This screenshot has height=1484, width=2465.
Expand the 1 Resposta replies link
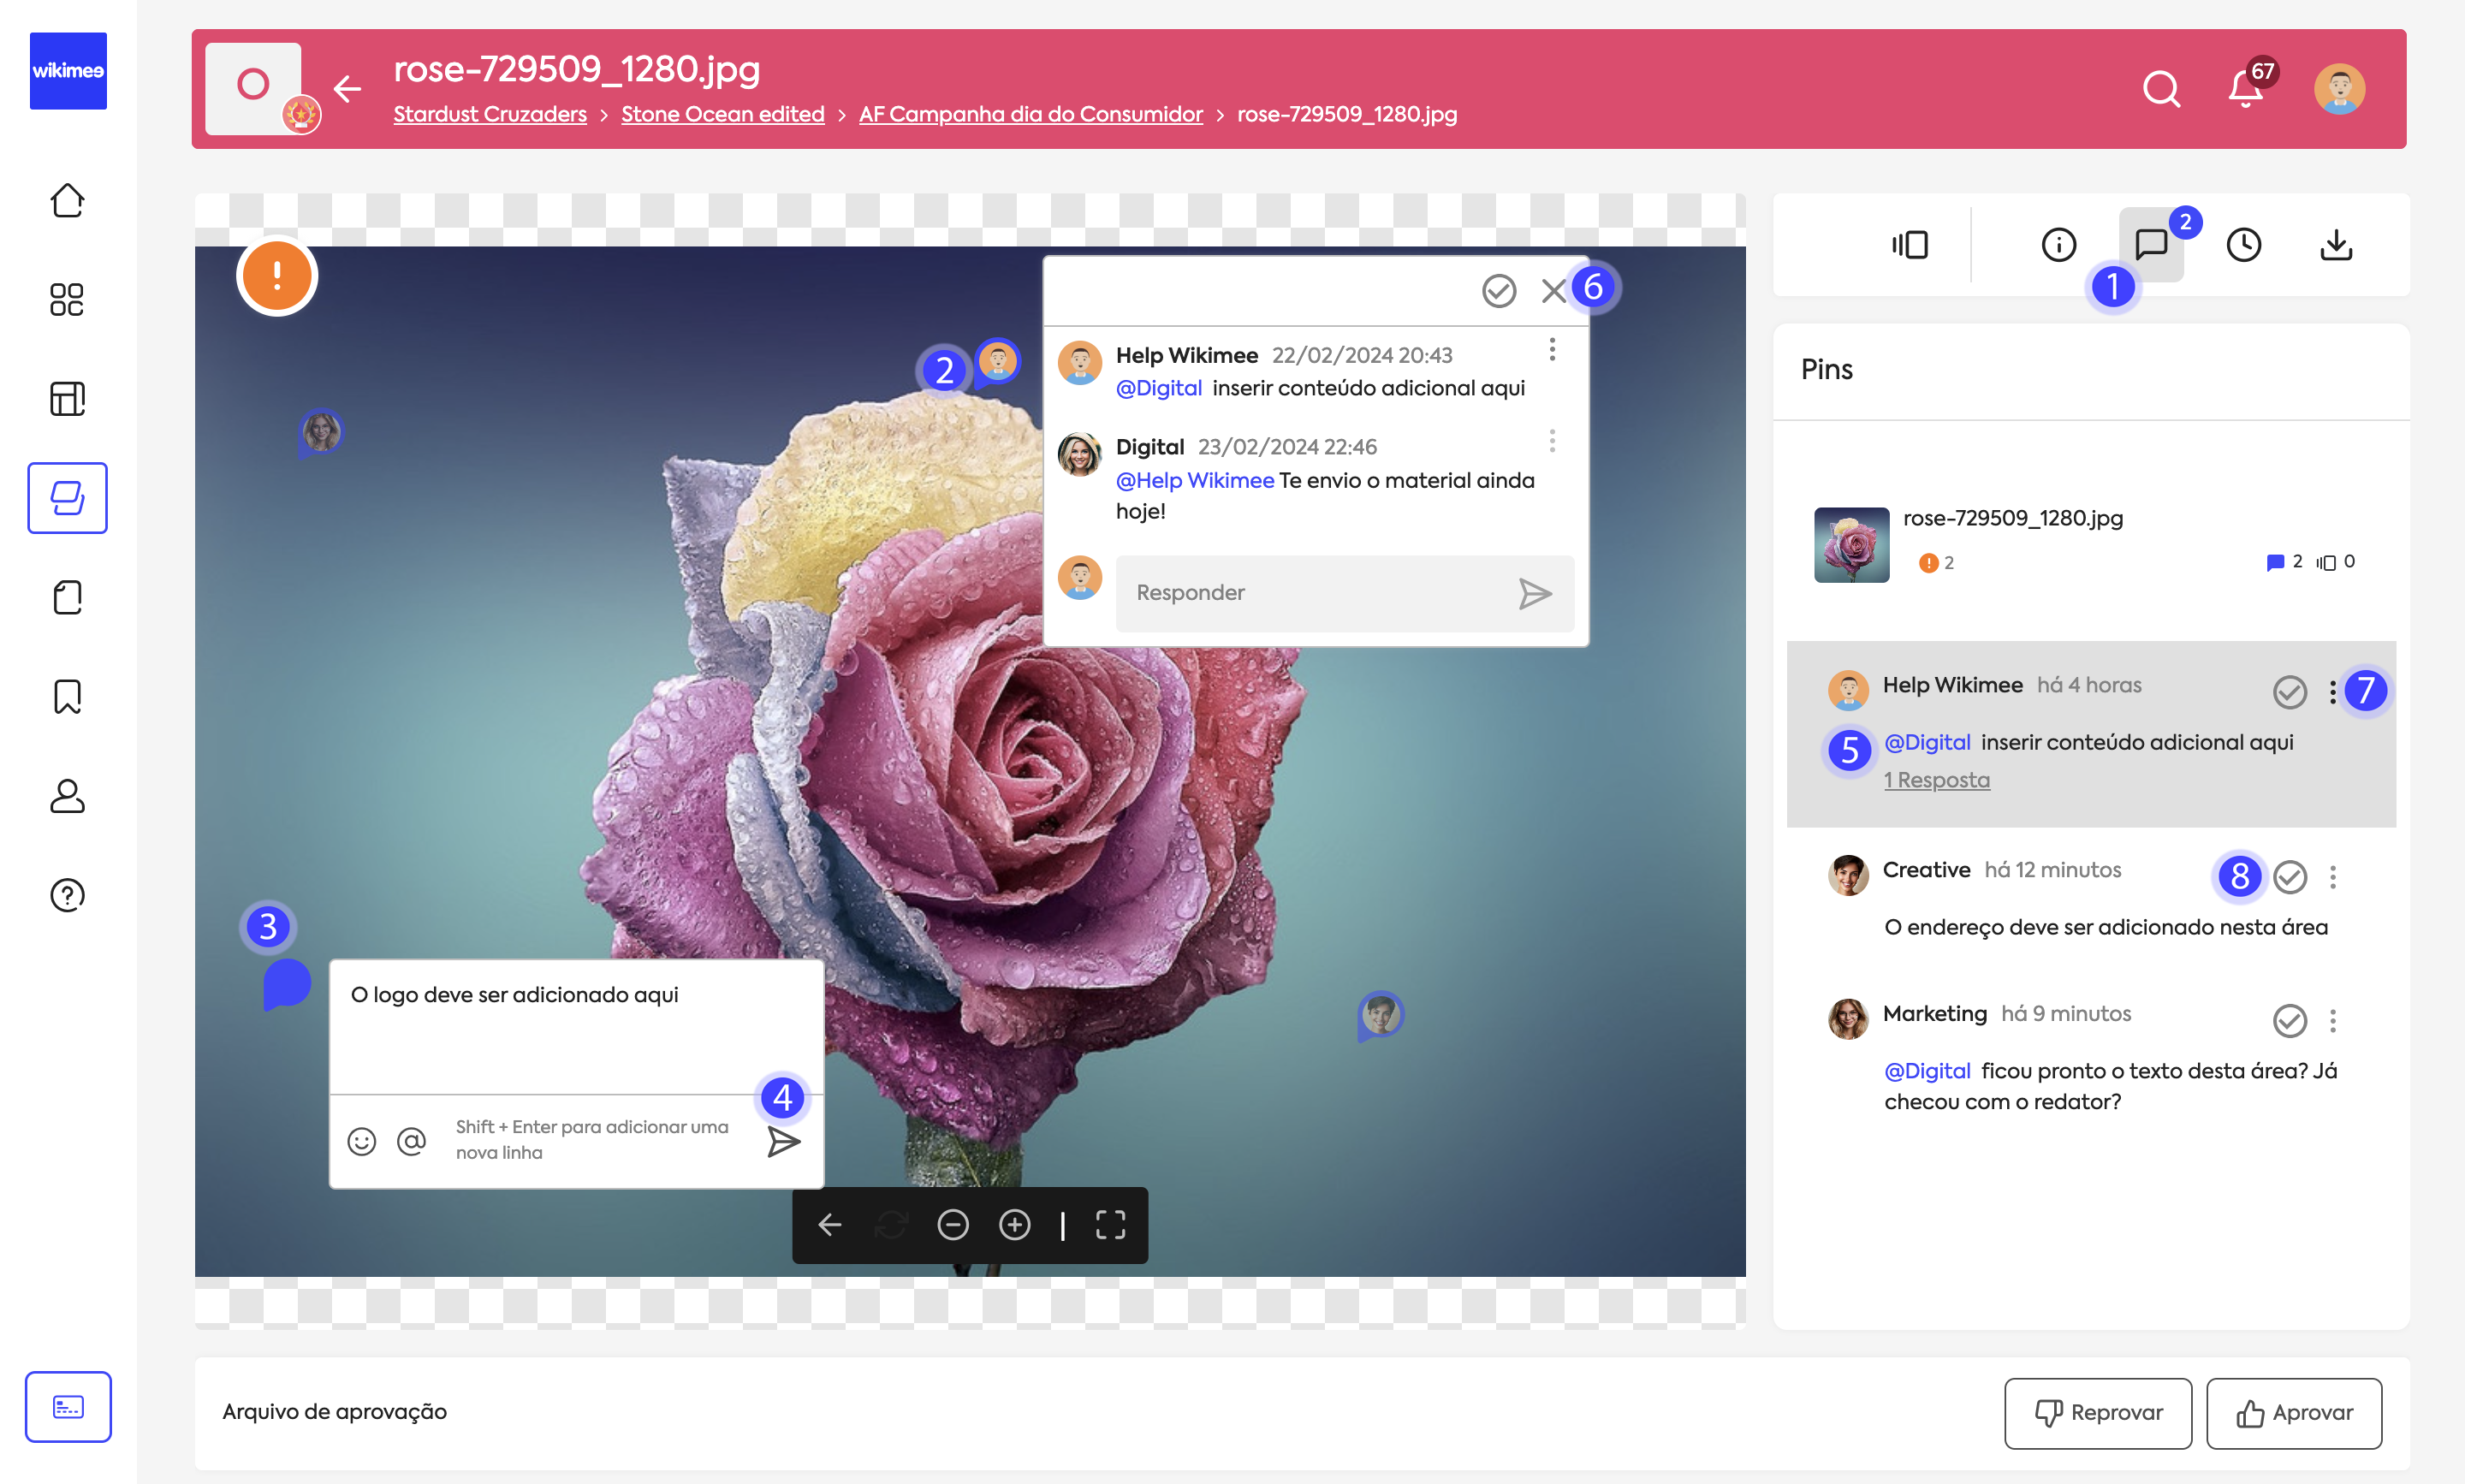(1936, 780)
